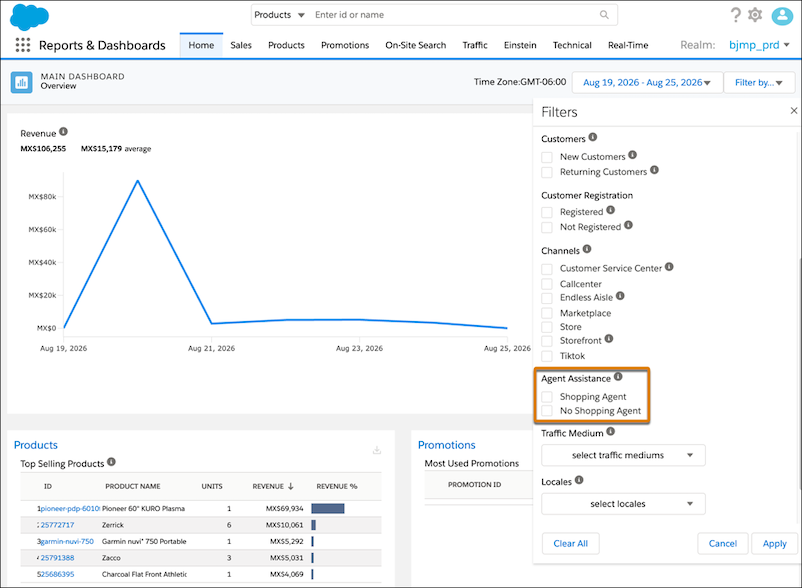Select the Shopping Agent checkbox
802x588 pixels.
click(x=547, y=397)
